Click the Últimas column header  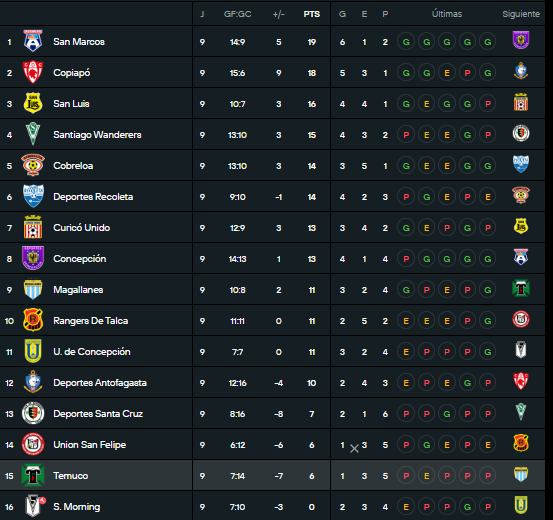pos(446,14)
